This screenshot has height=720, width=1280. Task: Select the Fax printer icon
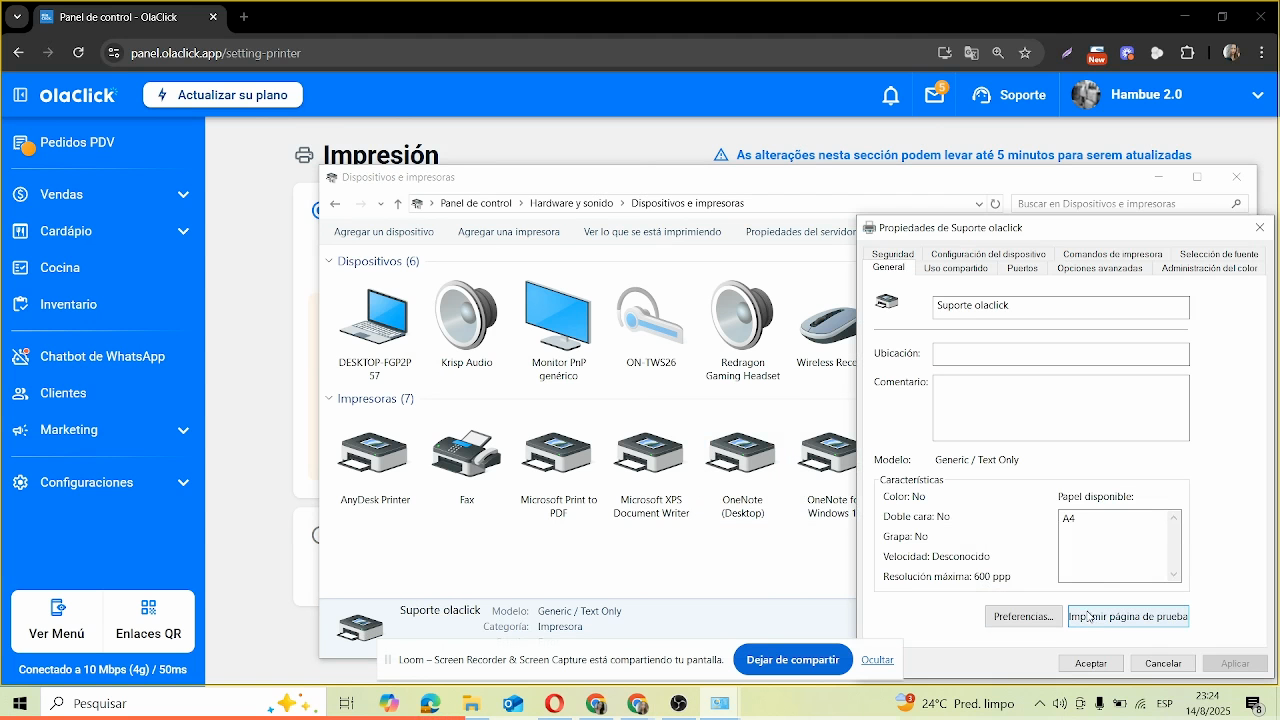coord(467,467)
